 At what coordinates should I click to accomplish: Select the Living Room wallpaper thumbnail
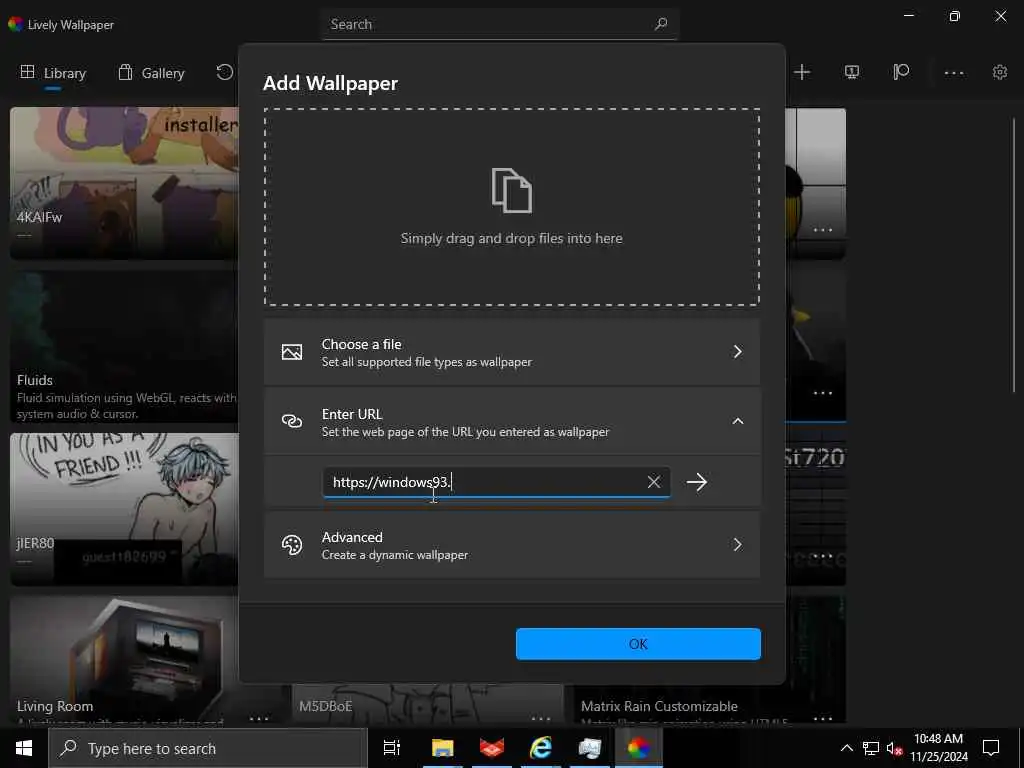tap(124, 660)
